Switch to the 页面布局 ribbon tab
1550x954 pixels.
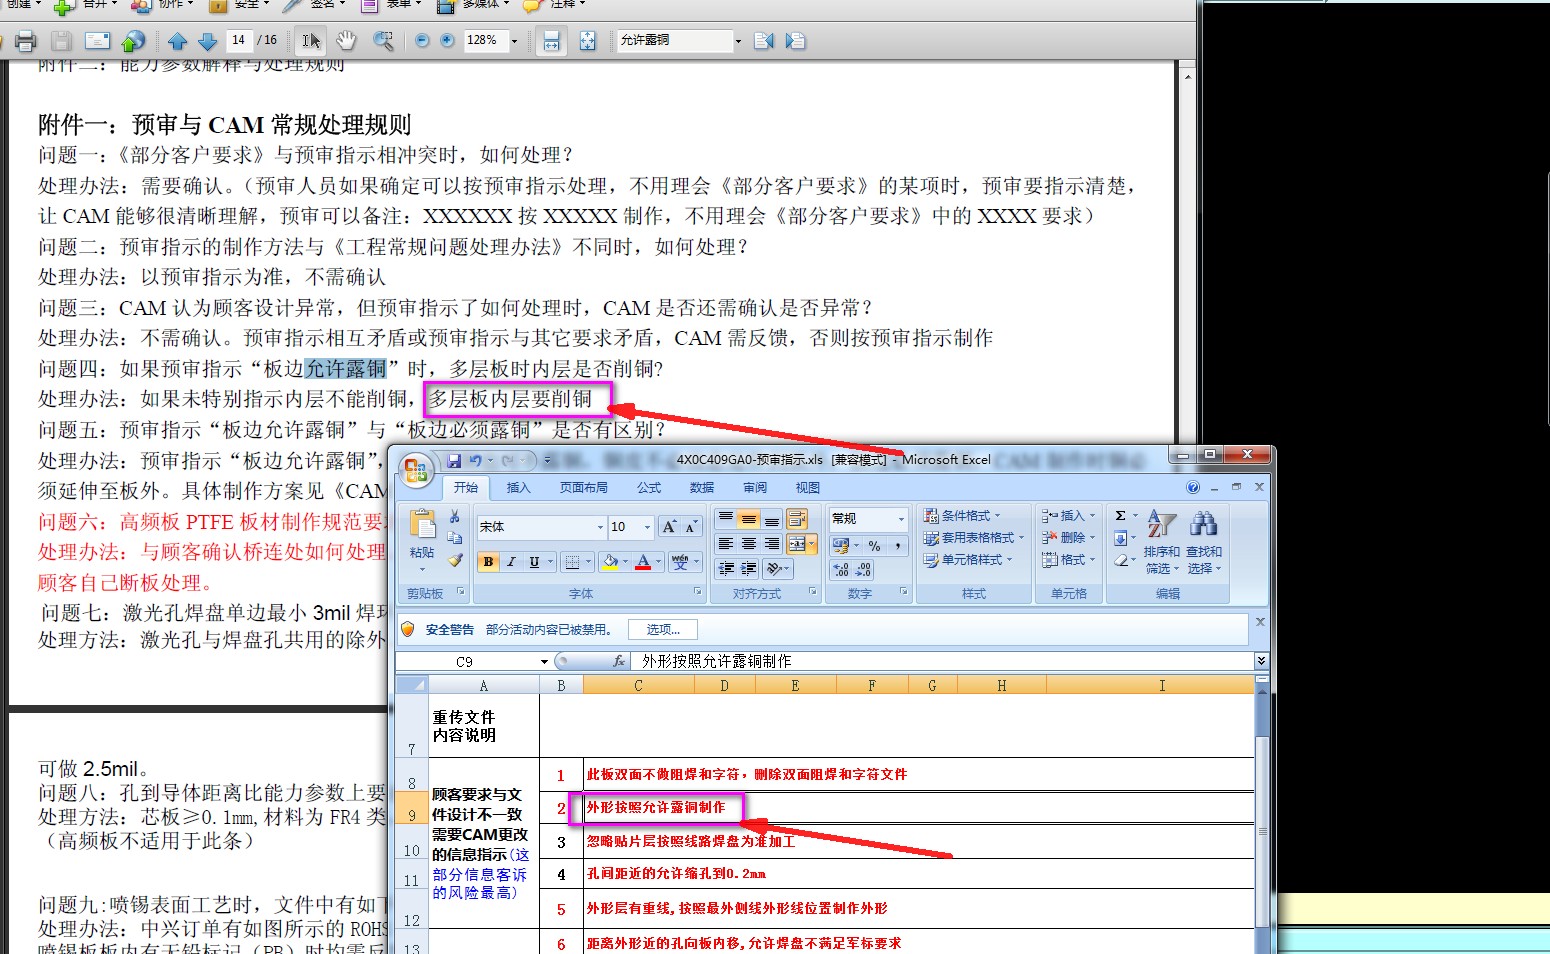pyautogui.click(x=584, y=488)
